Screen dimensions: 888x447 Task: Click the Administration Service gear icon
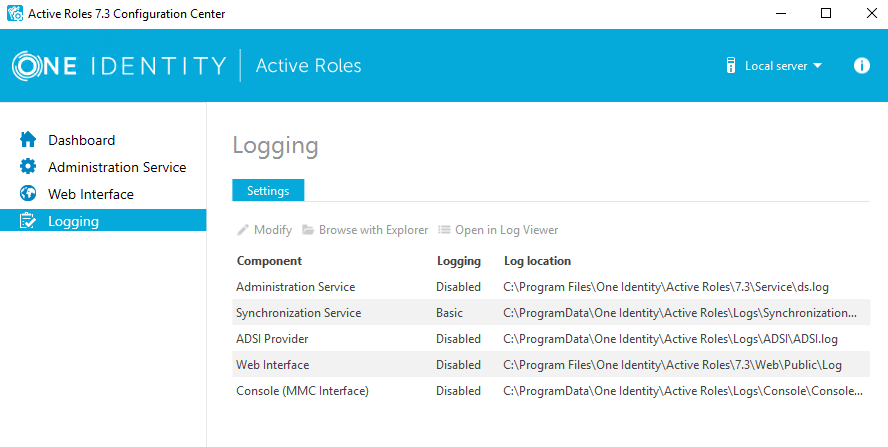tap(28, 167)
